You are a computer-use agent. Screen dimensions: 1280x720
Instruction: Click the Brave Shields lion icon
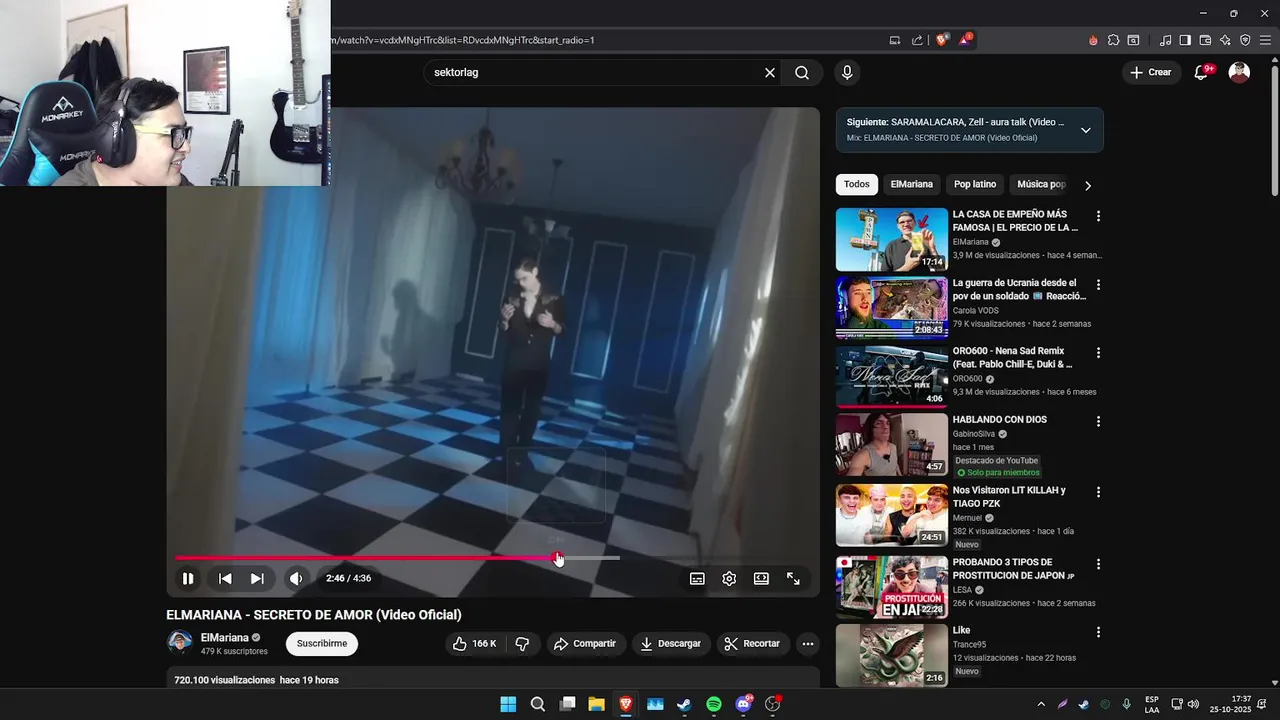[942, 40]
